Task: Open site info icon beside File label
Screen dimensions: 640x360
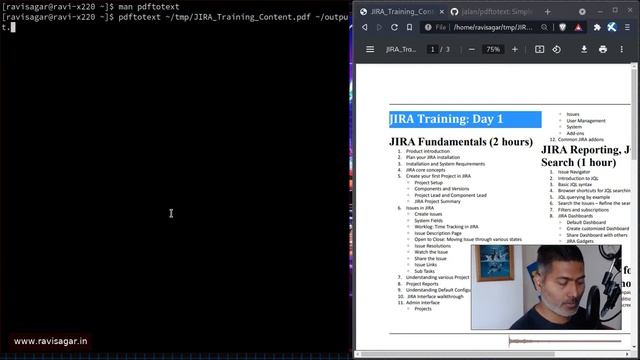Action: (x=428, y=27)
